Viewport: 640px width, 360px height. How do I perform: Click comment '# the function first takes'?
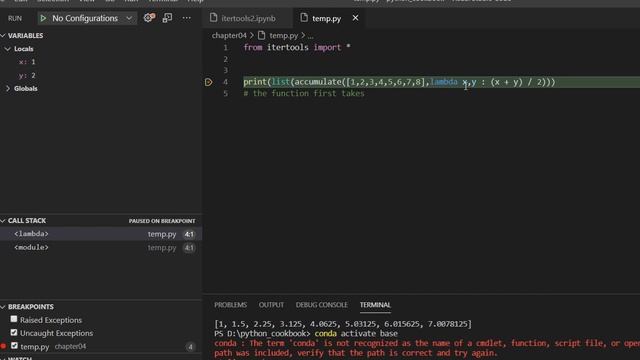click(x=304, y=93)
